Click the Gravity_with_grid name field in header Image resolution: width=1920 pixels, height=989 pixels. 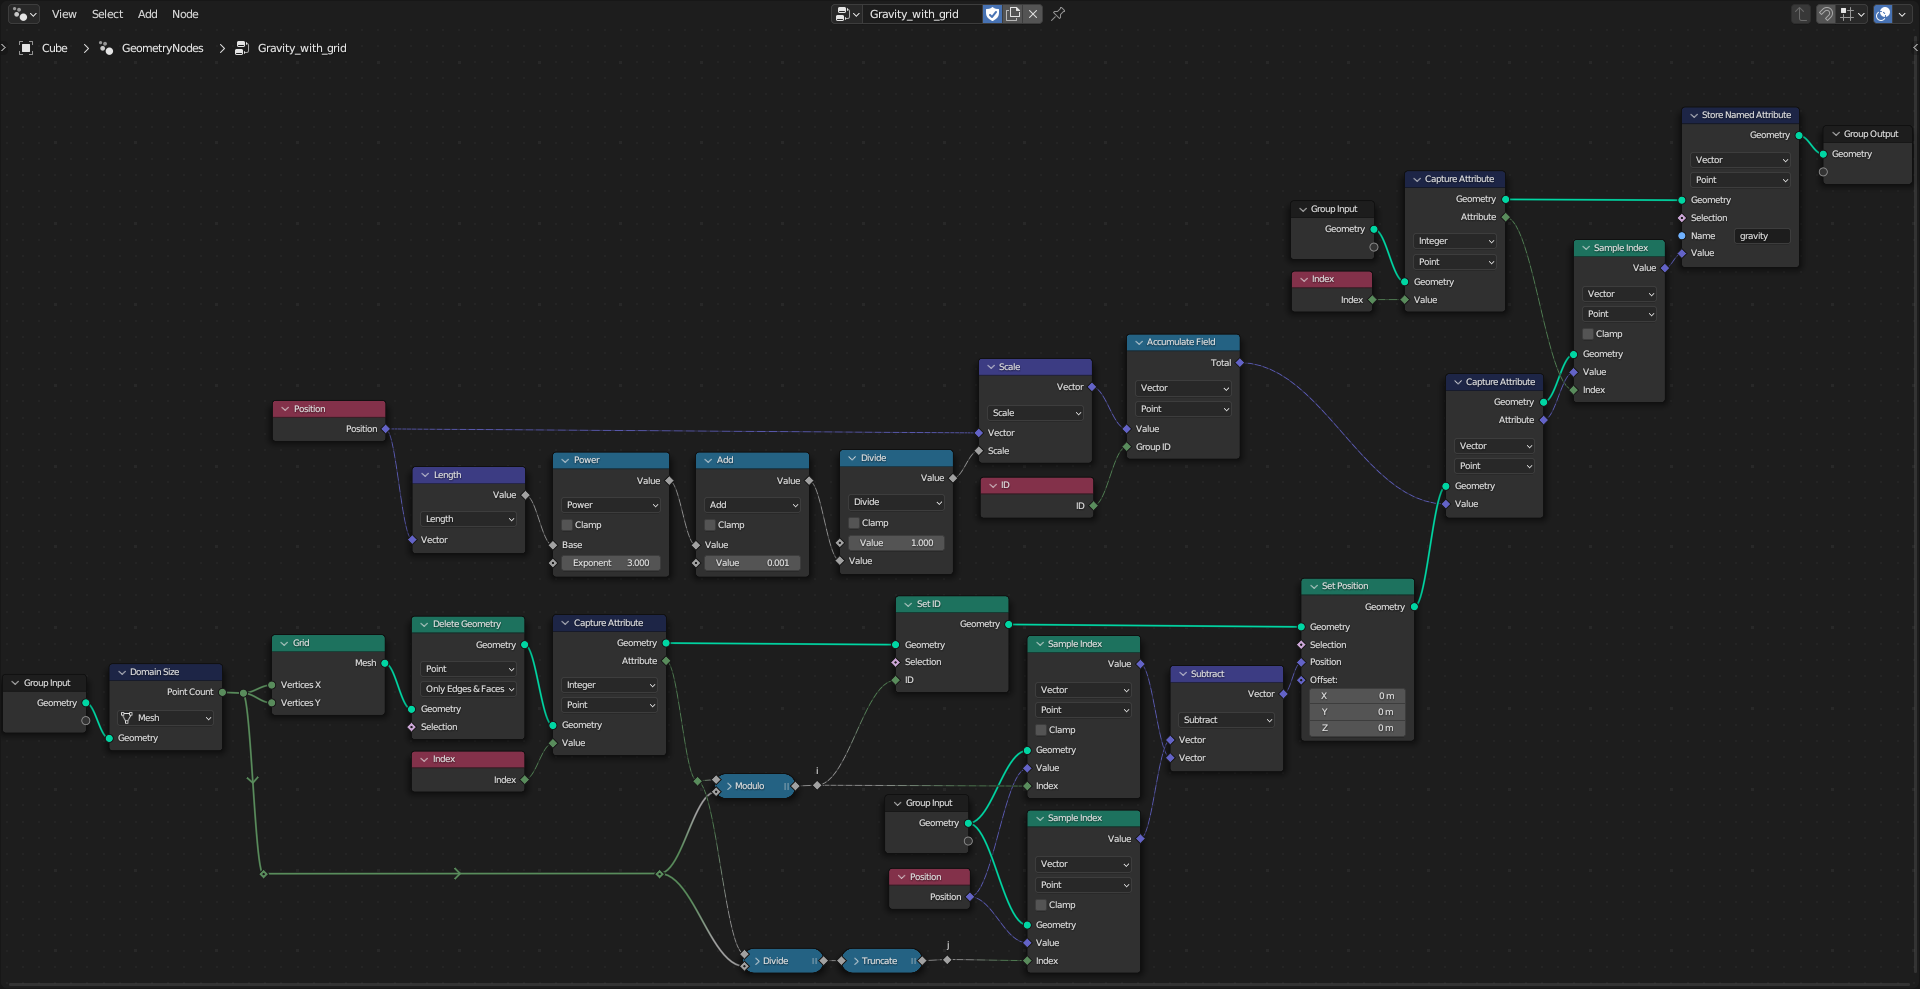click(922, 14)
